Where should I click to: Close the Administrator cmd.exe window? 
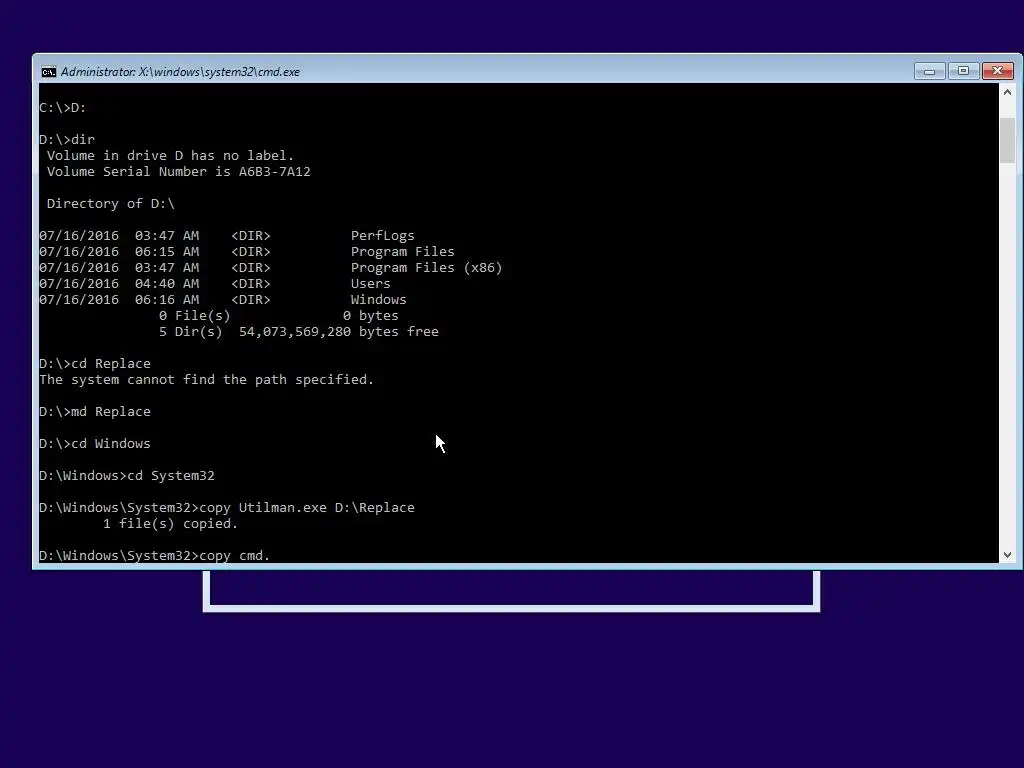[998, 71]
